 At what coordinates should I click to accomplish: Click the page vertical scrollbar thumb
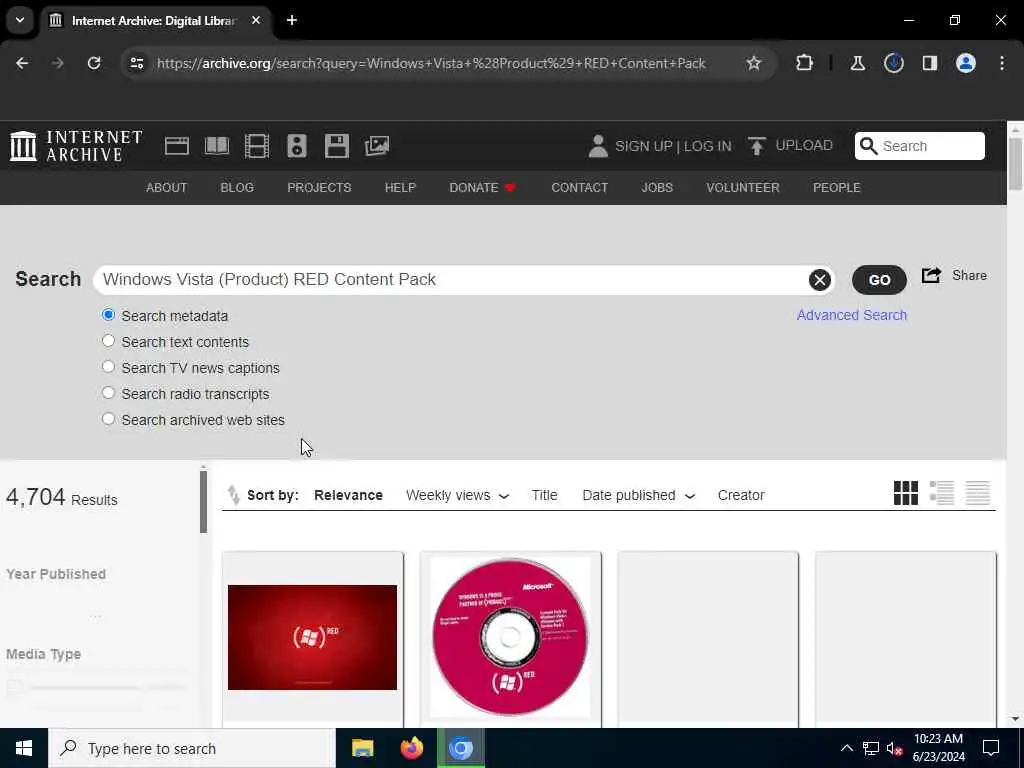click(1015, 164)
